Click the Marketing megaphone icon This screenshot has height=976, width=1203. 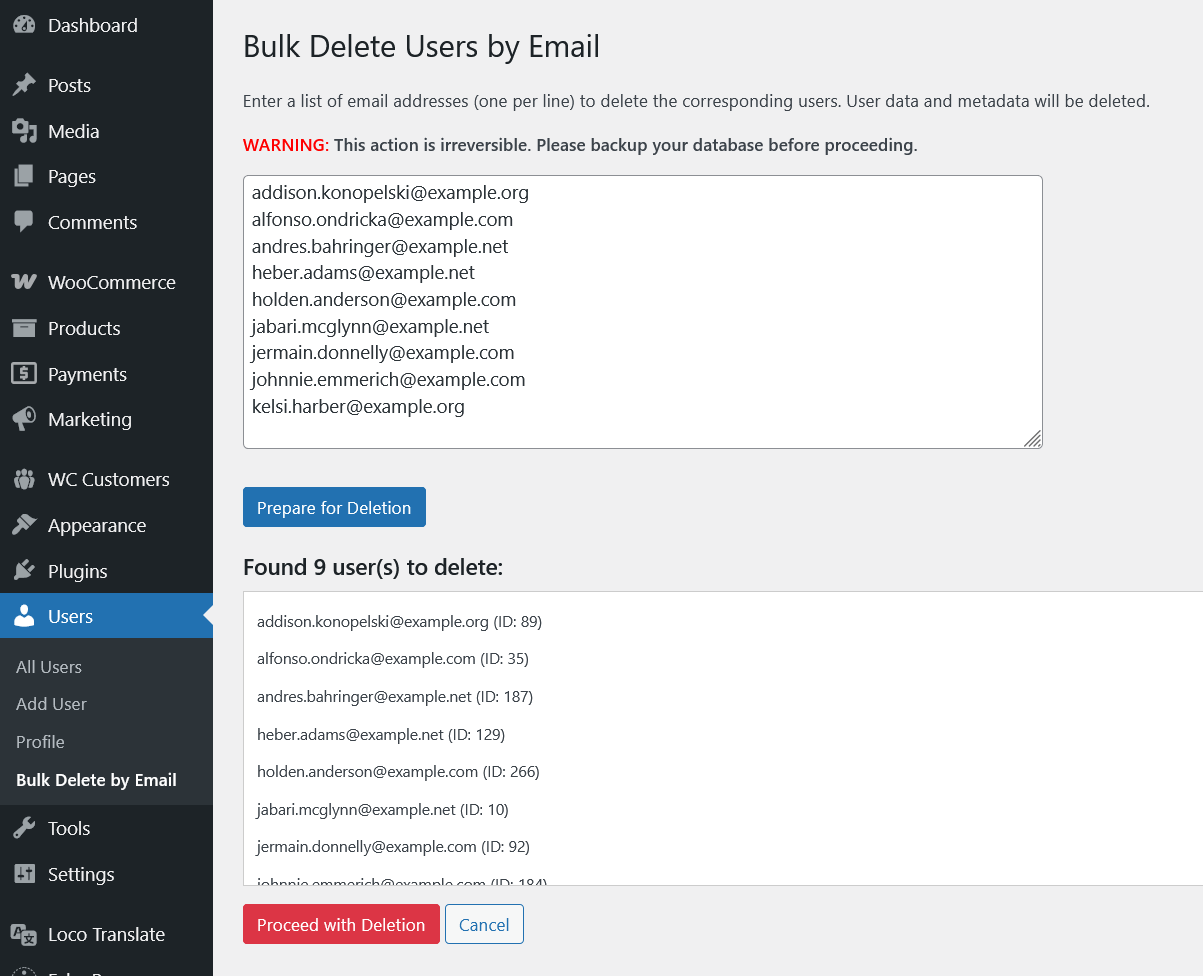pos(24,419)
